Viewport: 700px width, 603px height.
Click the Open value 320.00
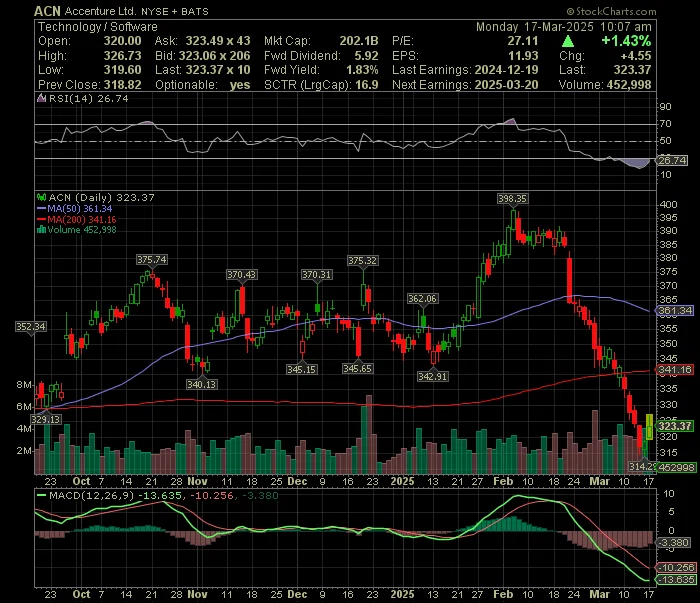click(x=122, y=41)
